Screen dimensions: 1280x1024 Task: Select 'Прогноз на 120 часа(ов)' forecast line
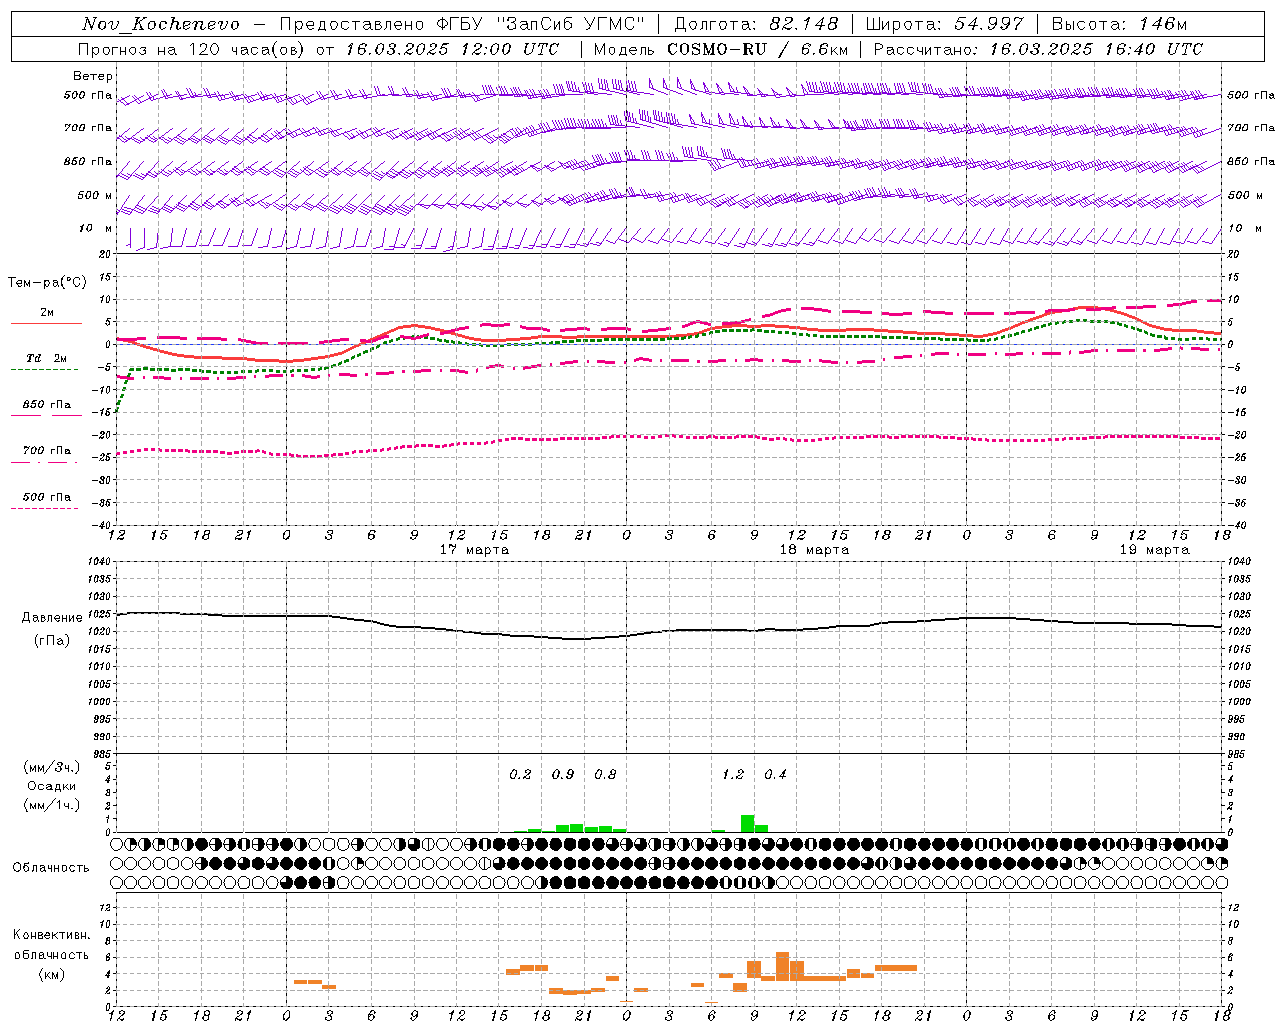point(192,49)
